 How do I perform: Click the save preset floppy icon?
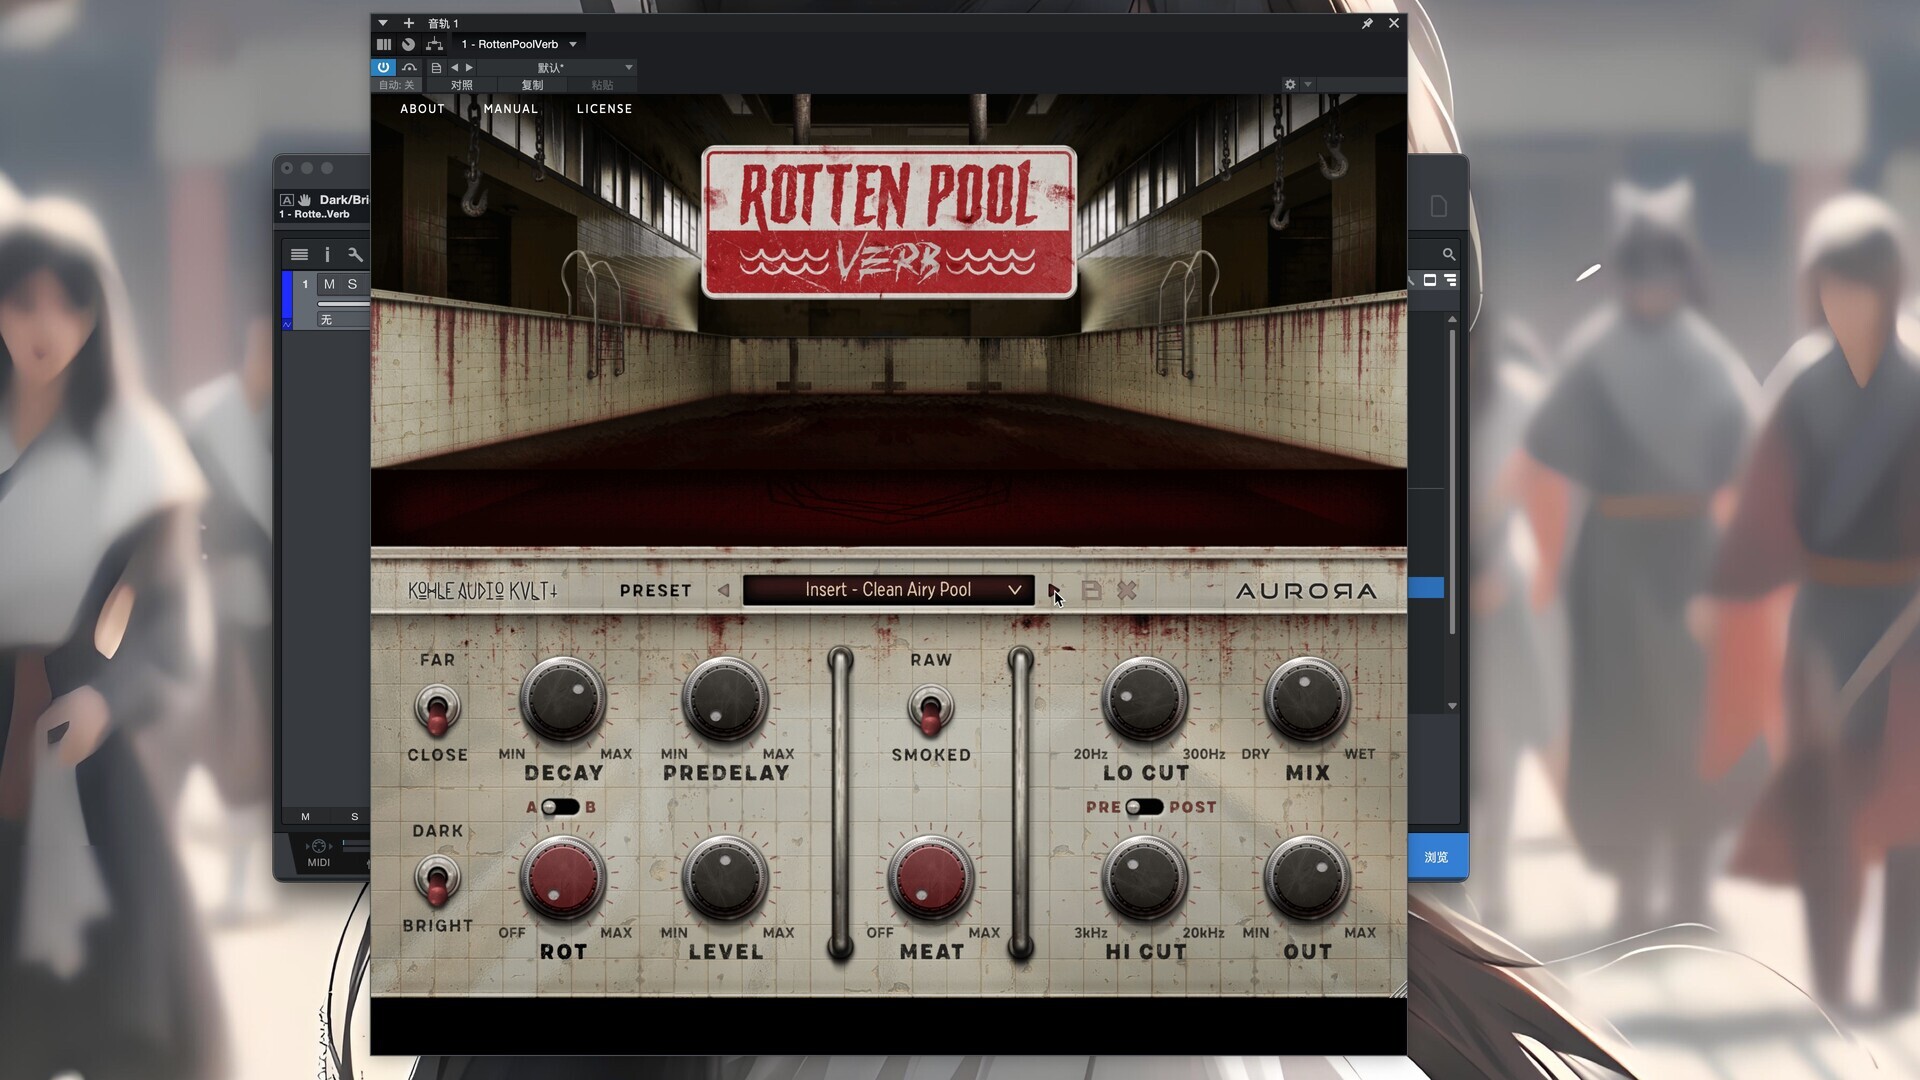1091,591
